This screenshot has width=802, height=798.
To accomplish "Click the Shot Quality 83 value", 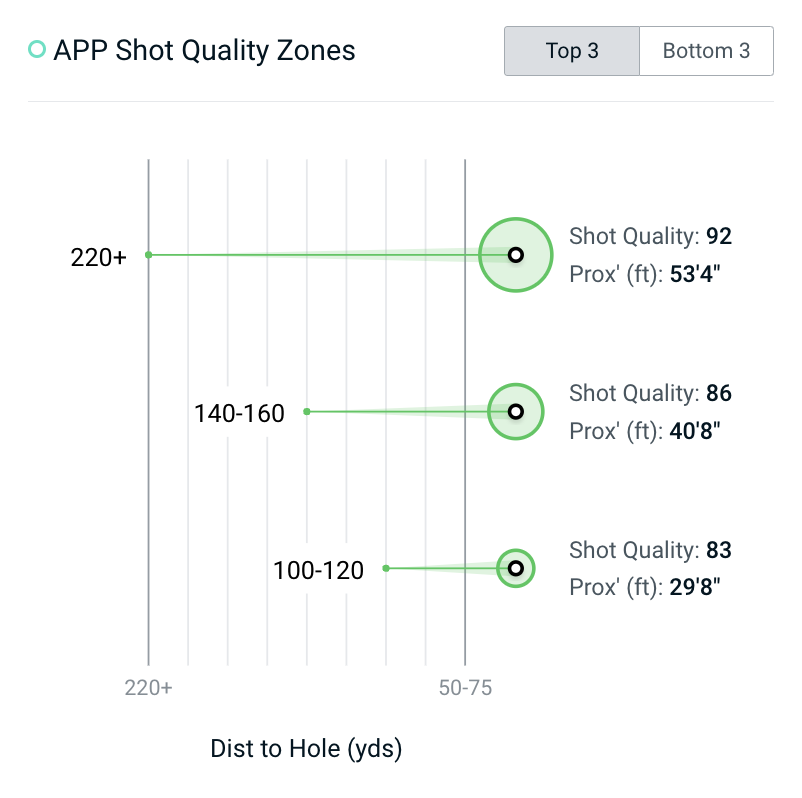I will tap(718, 550).
